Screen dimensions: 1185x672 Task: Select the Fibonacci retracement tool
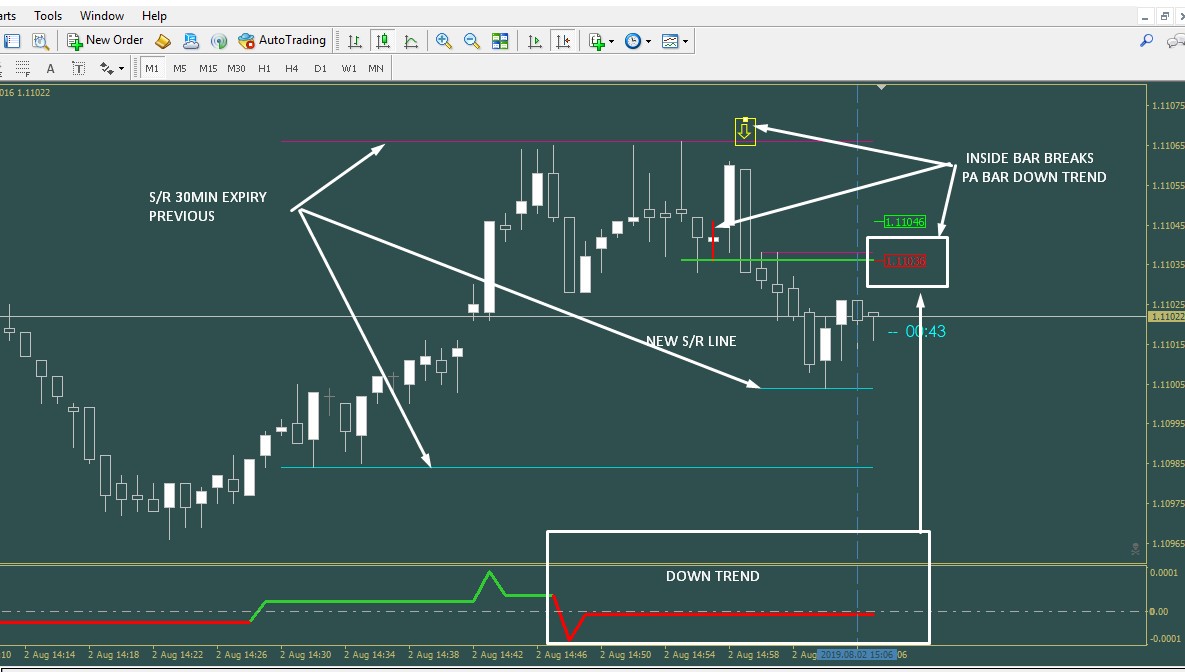[23, 68]
